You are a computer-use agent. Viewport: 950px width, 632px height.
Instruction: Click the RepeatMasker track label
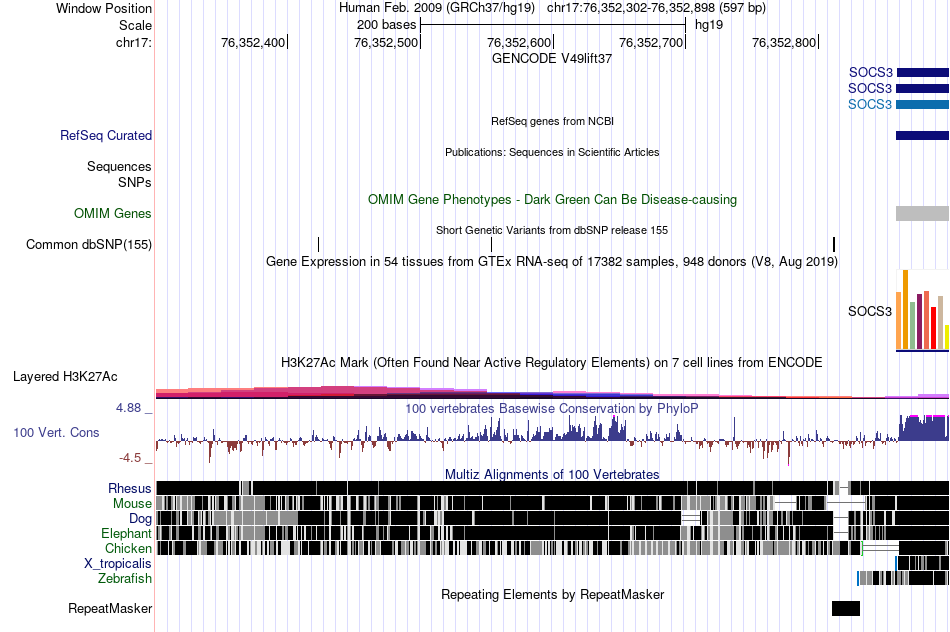click(x=110, y=608)
